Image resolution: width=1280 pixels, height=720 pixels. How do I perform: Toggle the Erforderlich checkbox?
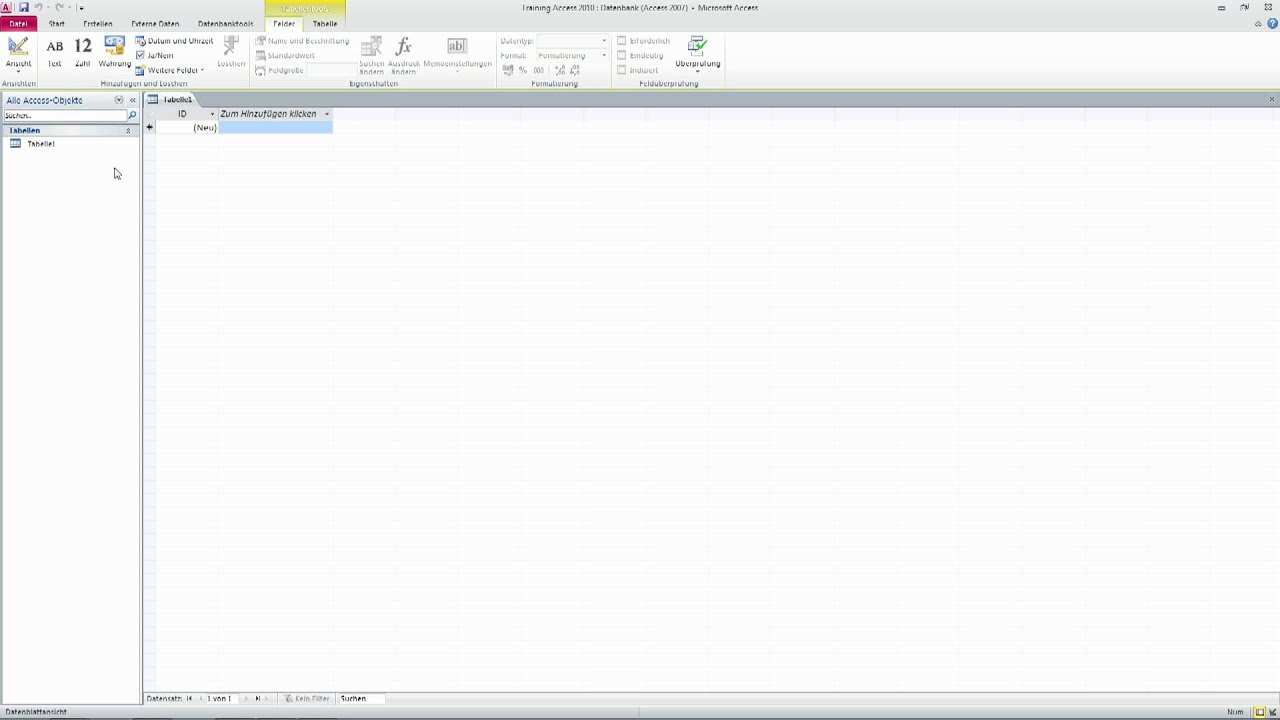pyautogui.click(x=622, y=41)
